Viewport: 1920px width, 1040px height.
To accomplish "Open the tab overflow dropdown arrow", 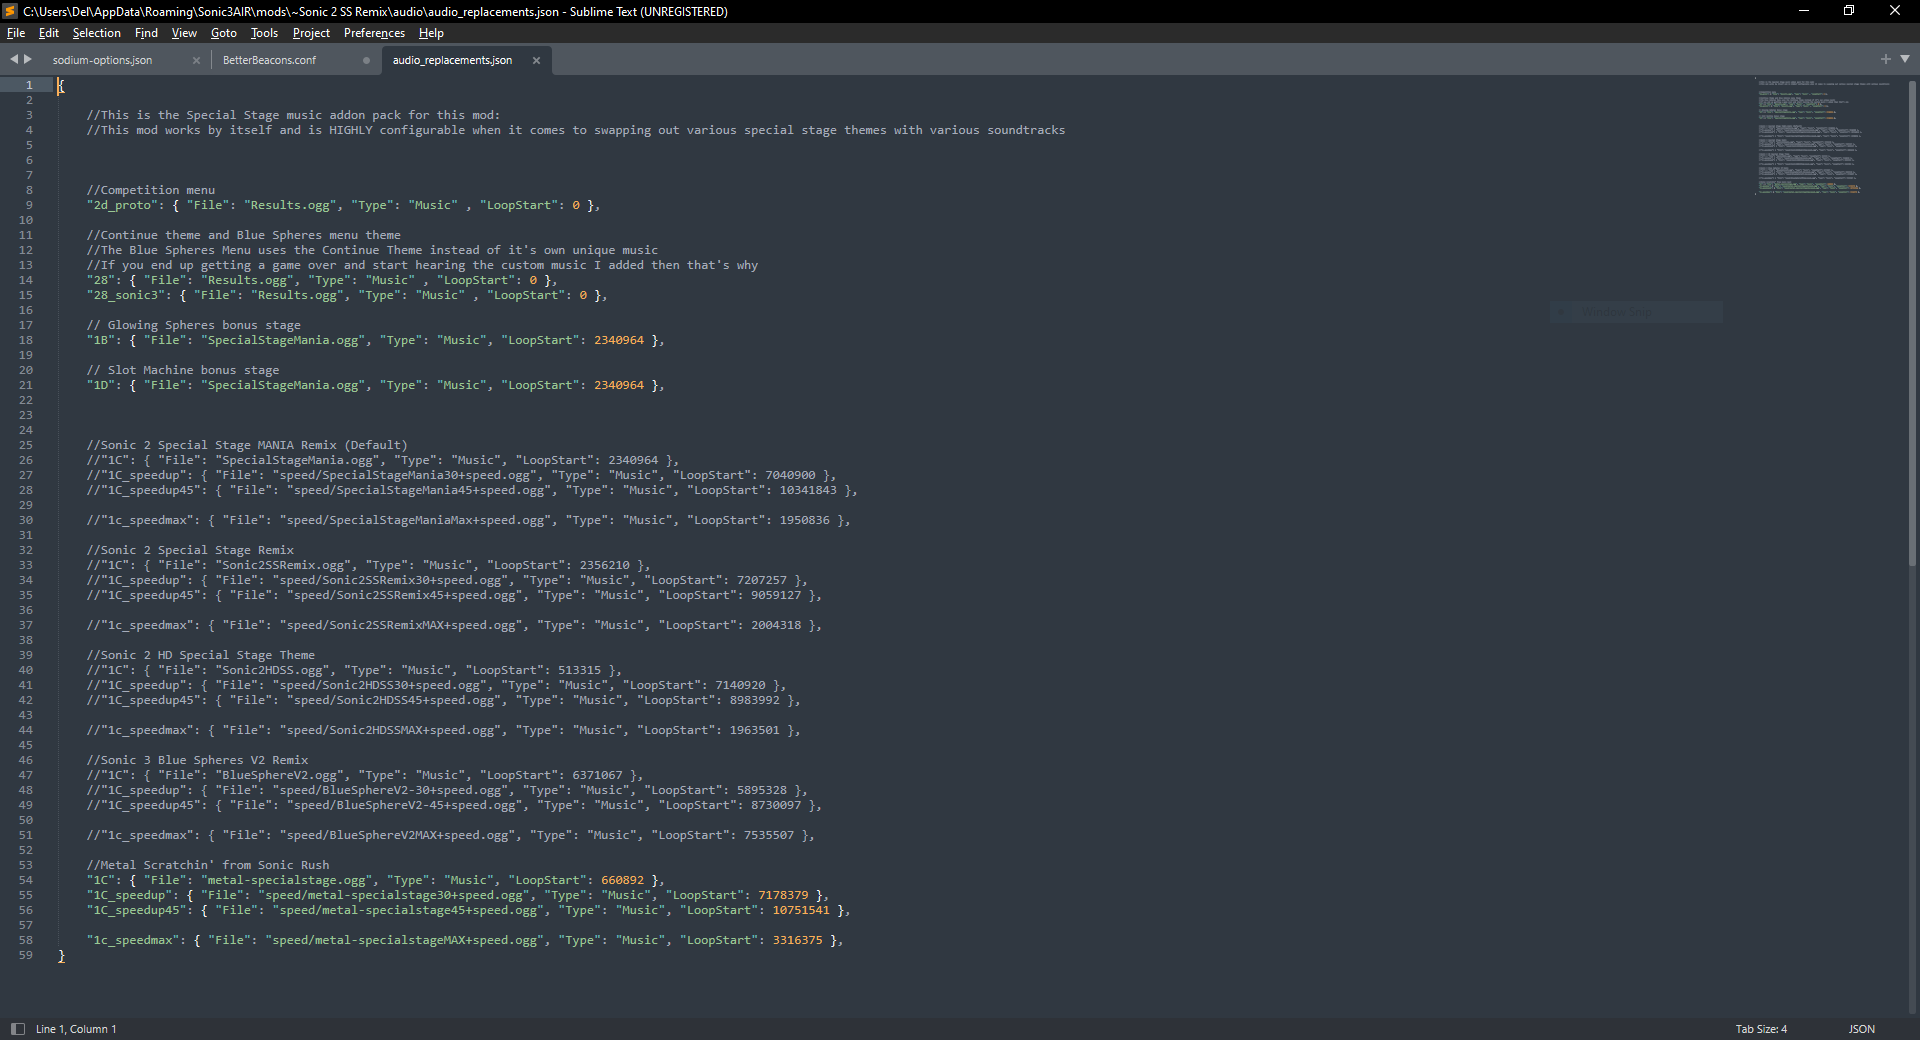I will click(1906, 59).
